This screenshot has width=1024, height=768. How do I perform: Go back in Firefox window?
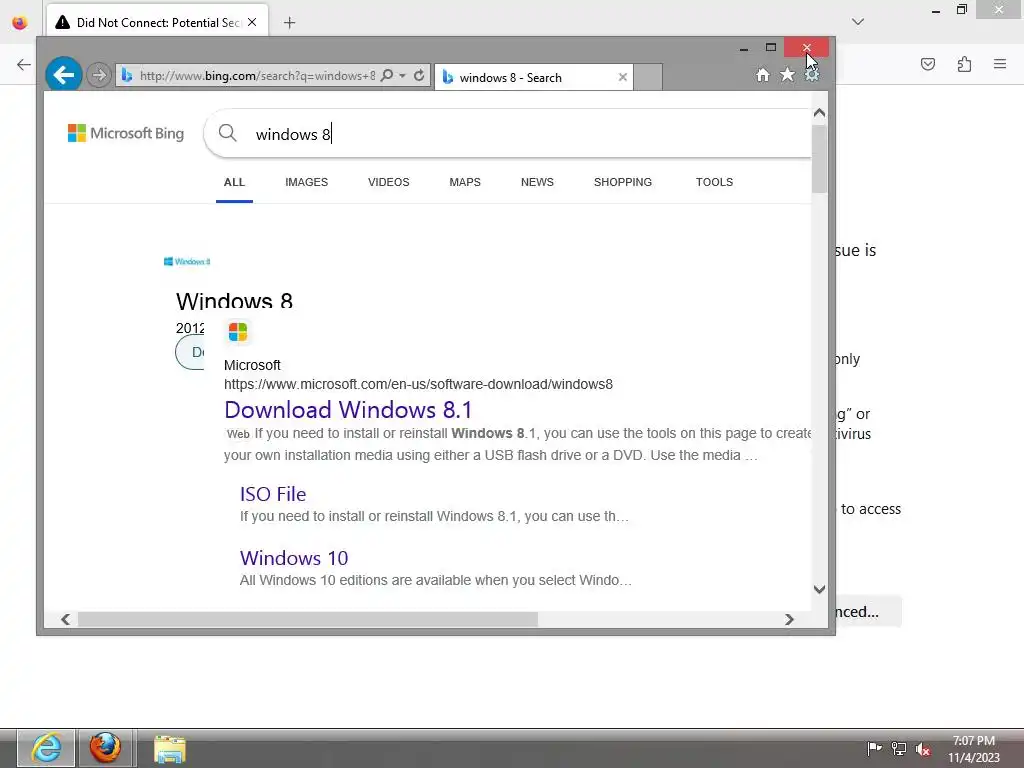click(24, 64)
